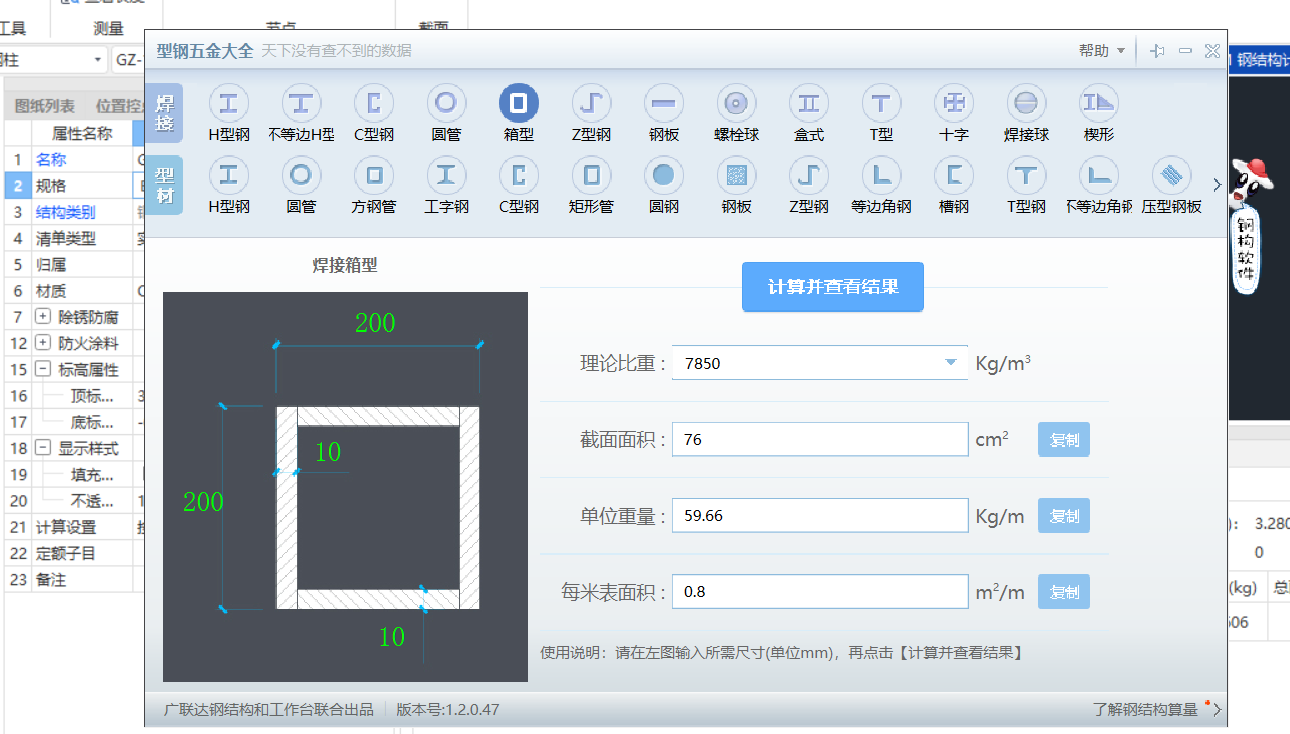The image size is (1290, 734).
Task: Open 了解钢结构算量 link
Action: pos(1145,710)
